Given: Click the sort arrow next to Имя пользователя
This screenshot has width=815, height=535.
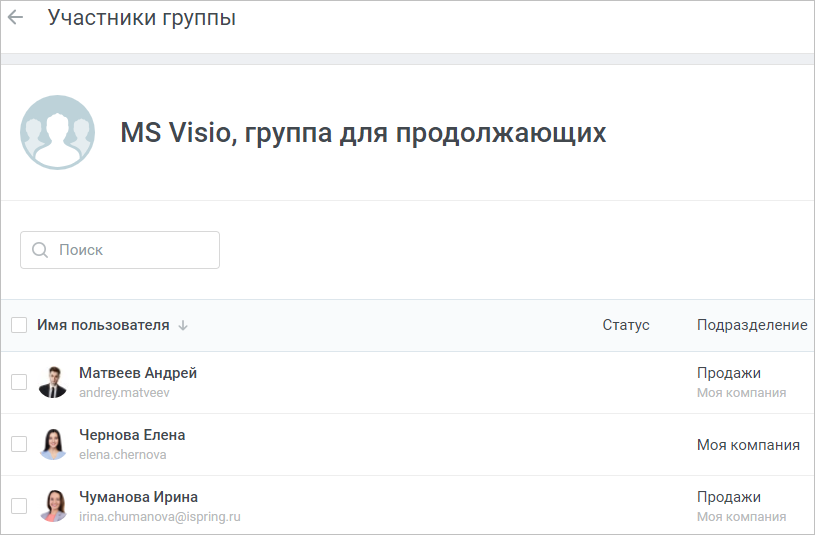Looking at the screenshot, I should click(182, 325).
